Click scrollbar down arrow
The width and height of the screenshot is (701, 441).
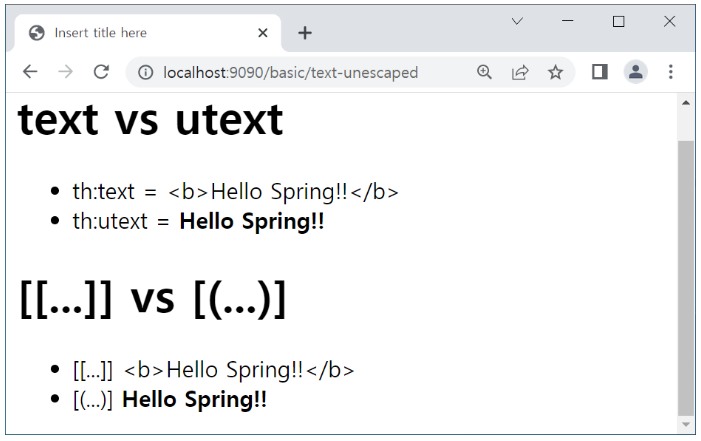pyautogui.click(x=686, y=426)
